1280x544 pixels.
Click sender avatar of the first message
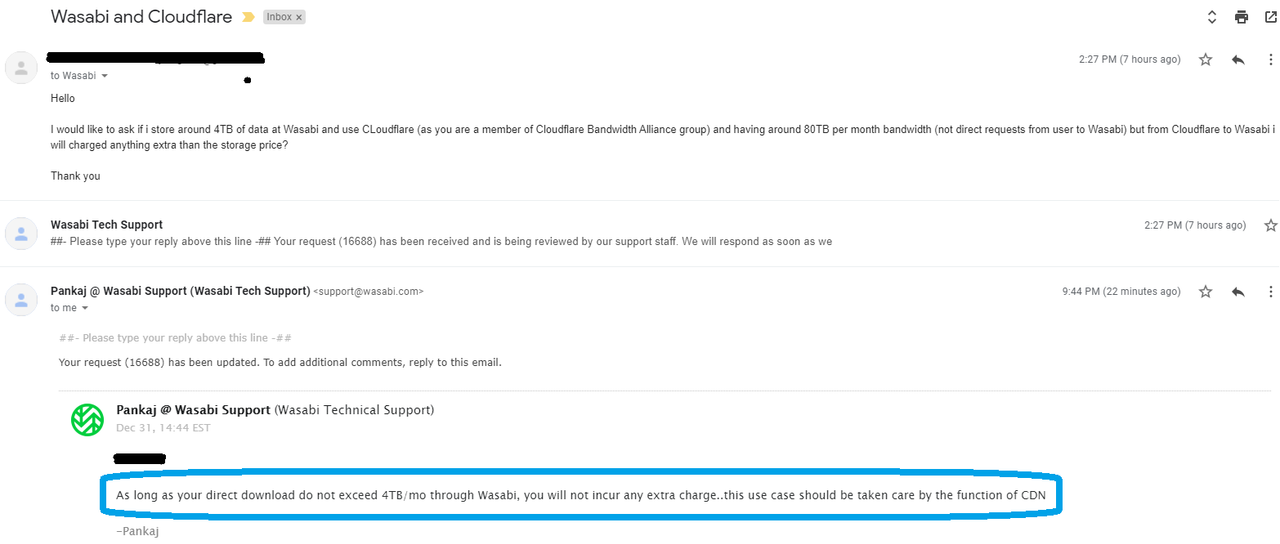point(21,68)
